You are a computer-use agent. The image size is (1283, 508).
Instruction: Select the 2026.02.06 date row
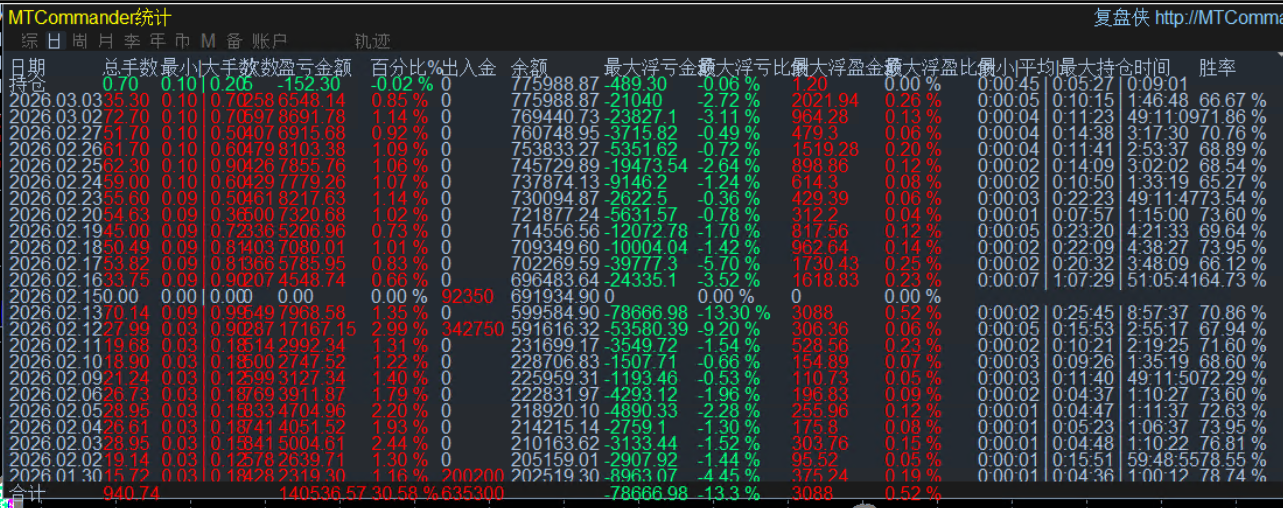(x=55, y=394)
